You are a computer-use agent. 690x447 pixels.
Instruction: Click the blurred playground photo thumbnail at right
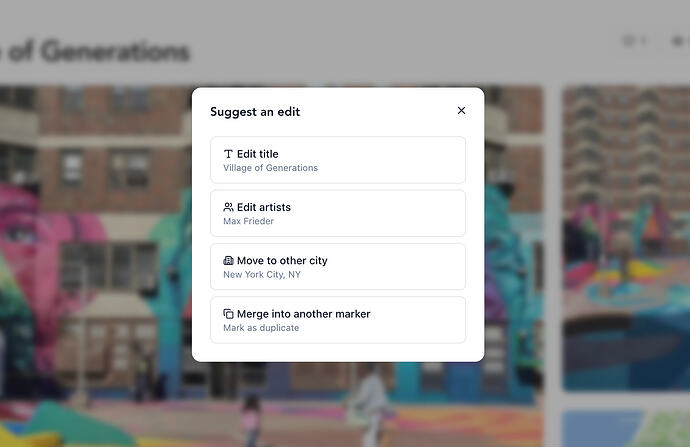pyautogui.click(x=626, y=238)
